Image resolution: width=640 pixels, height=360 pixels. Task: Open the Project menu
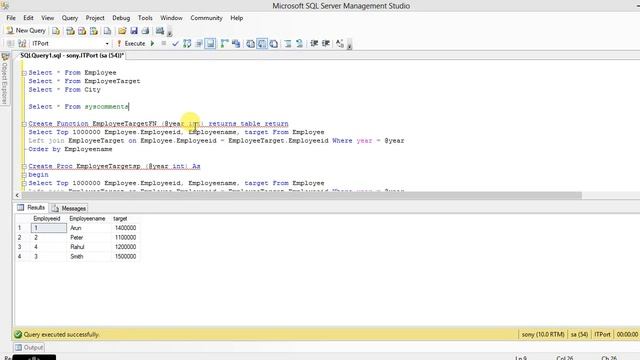coord(95,18)
